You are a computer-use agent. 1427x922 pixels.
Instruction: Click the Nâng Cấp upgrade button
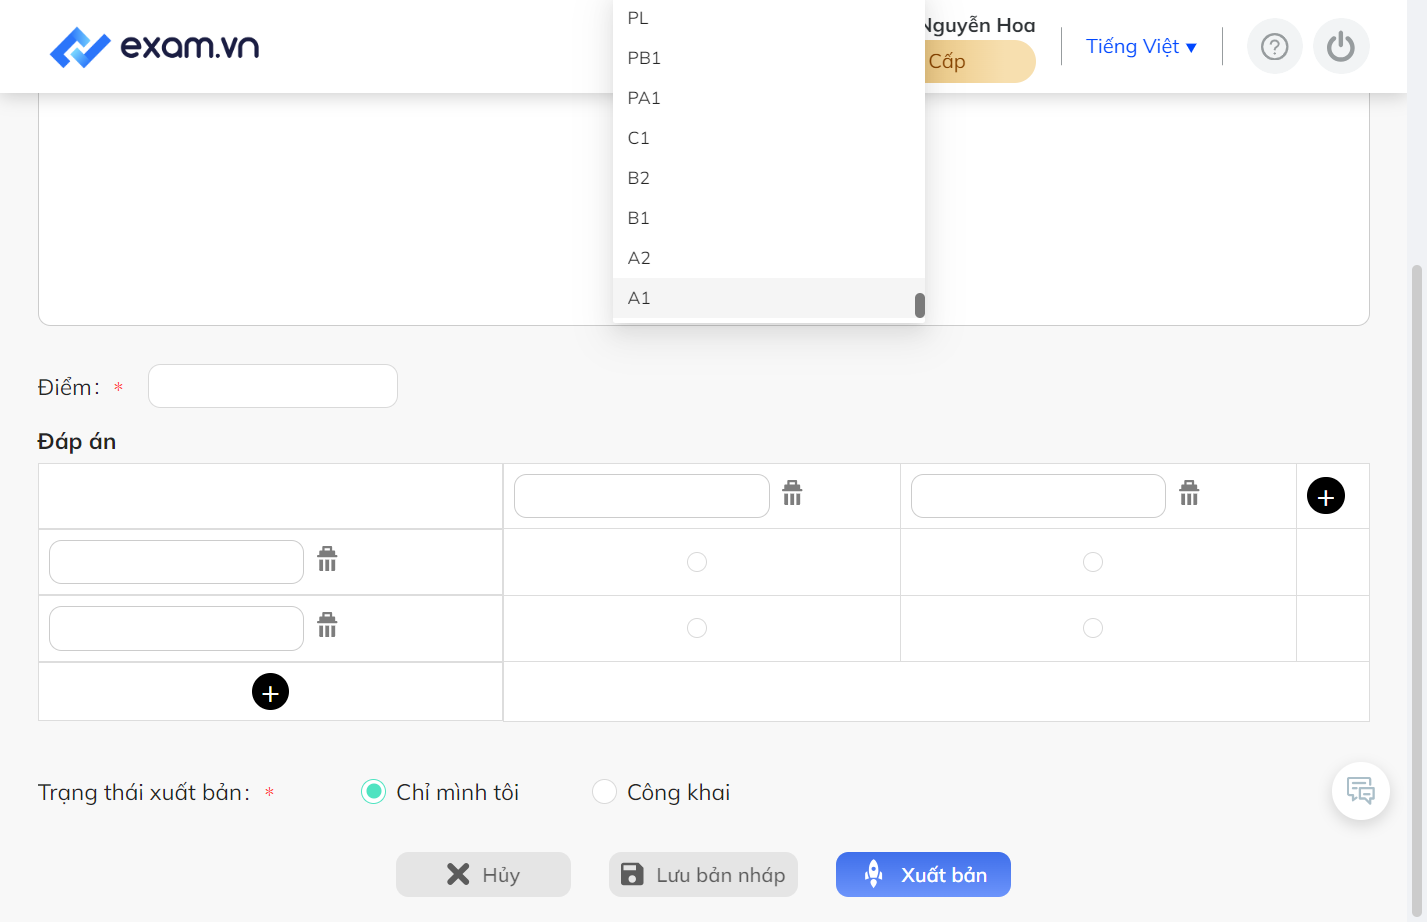click(978, 62)
